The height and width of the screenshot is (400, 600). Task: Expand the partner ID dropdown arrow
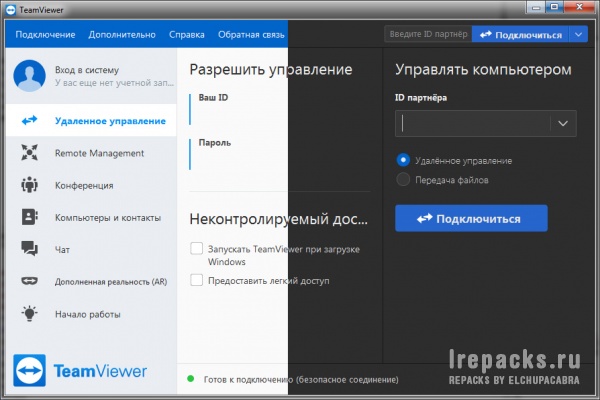pyautogui.click(x=563, y=123)
